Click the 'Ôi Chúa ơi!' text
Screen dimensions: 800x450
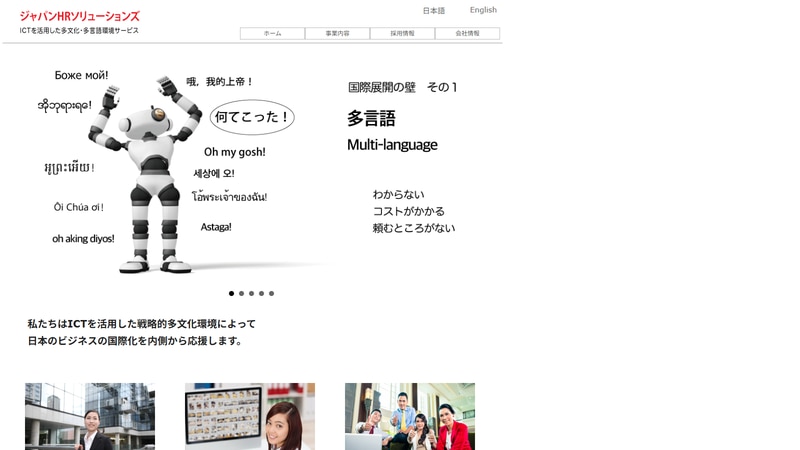pos(79,207)
